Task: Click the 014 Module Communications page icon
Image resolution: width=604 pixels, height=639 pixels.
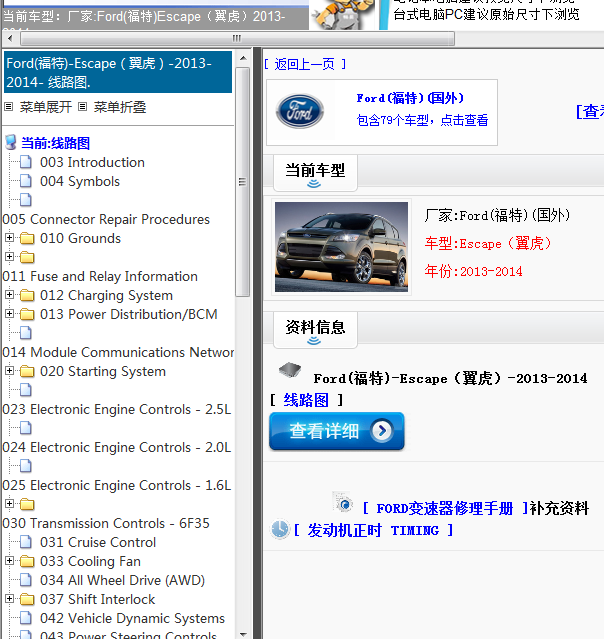Action: point(26,333)
